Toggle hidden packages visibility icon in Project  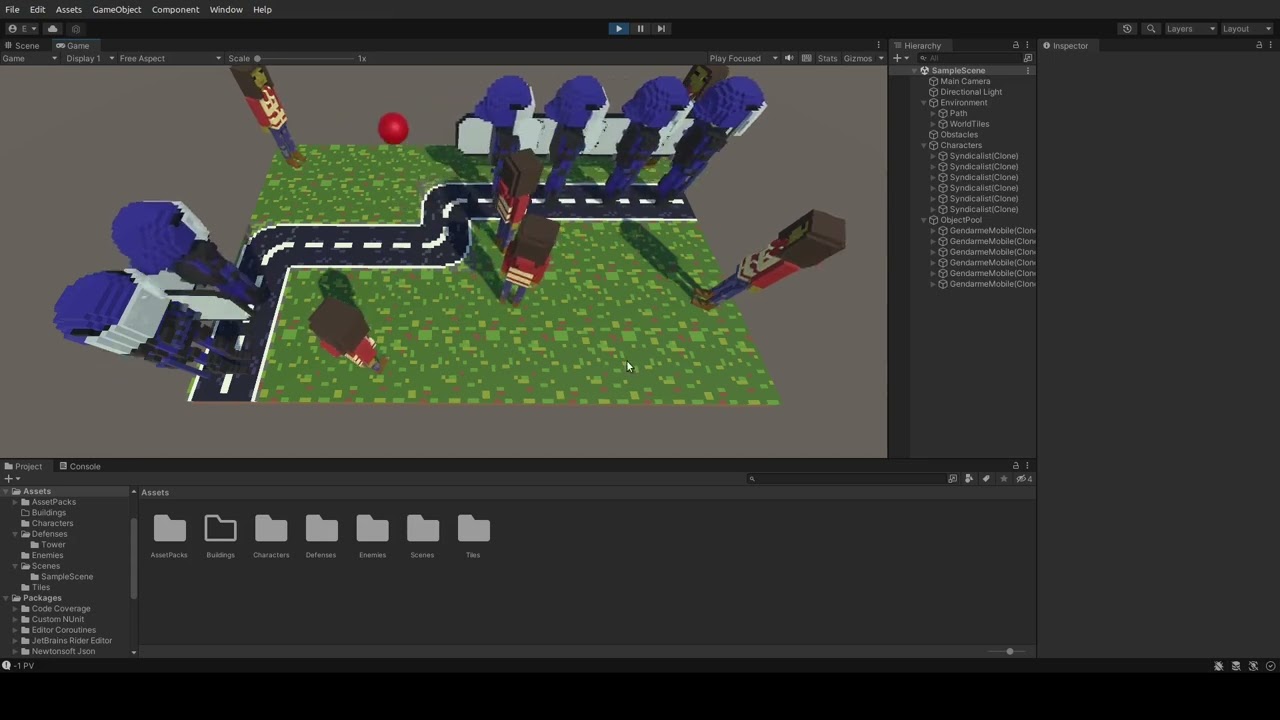coord(1024,479)
